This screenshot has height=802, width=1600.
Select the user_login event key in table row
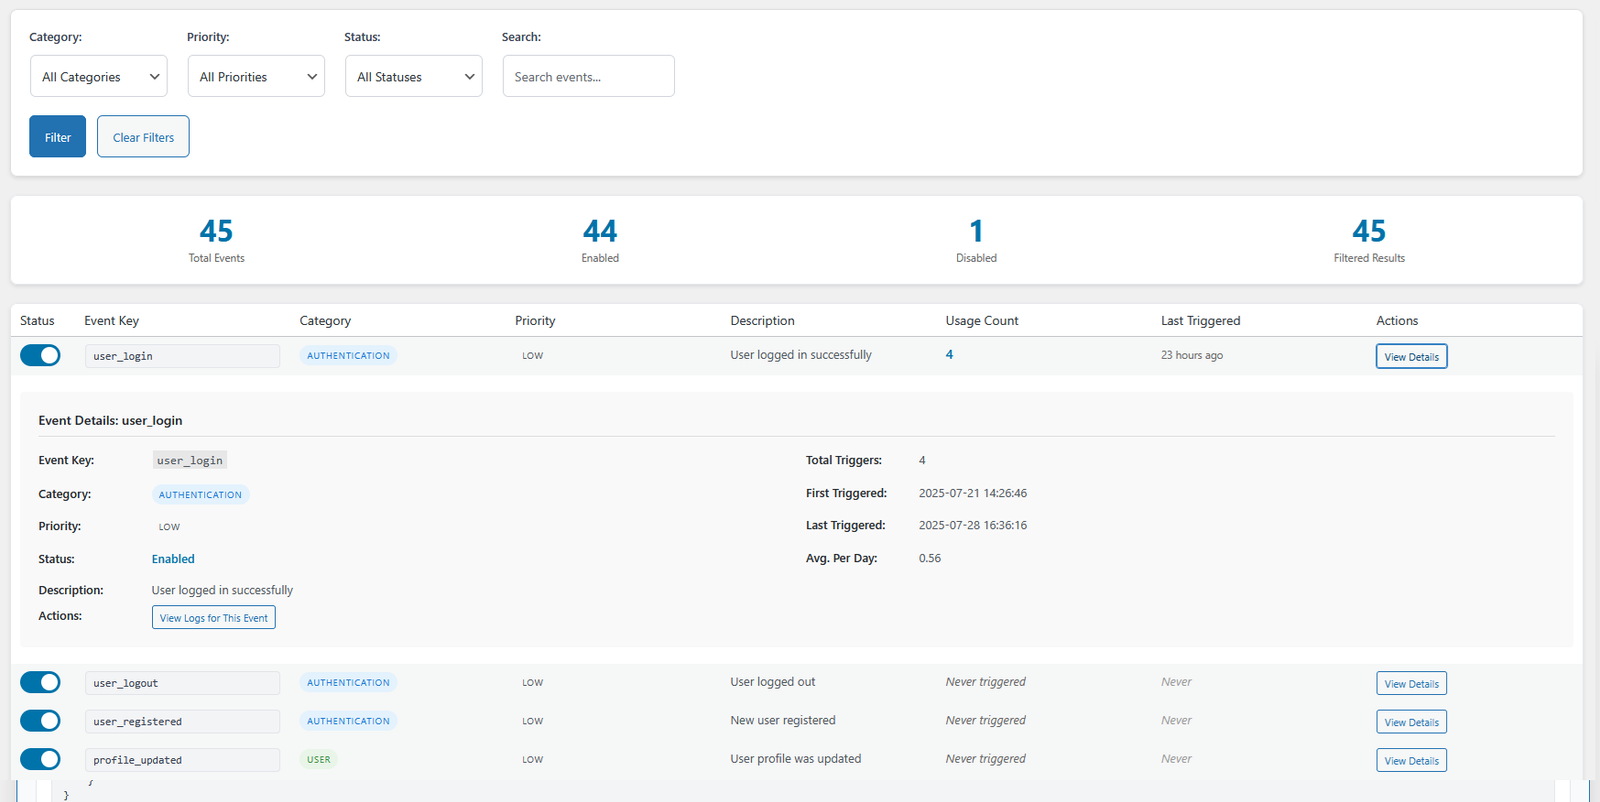(x=182, y=356)
